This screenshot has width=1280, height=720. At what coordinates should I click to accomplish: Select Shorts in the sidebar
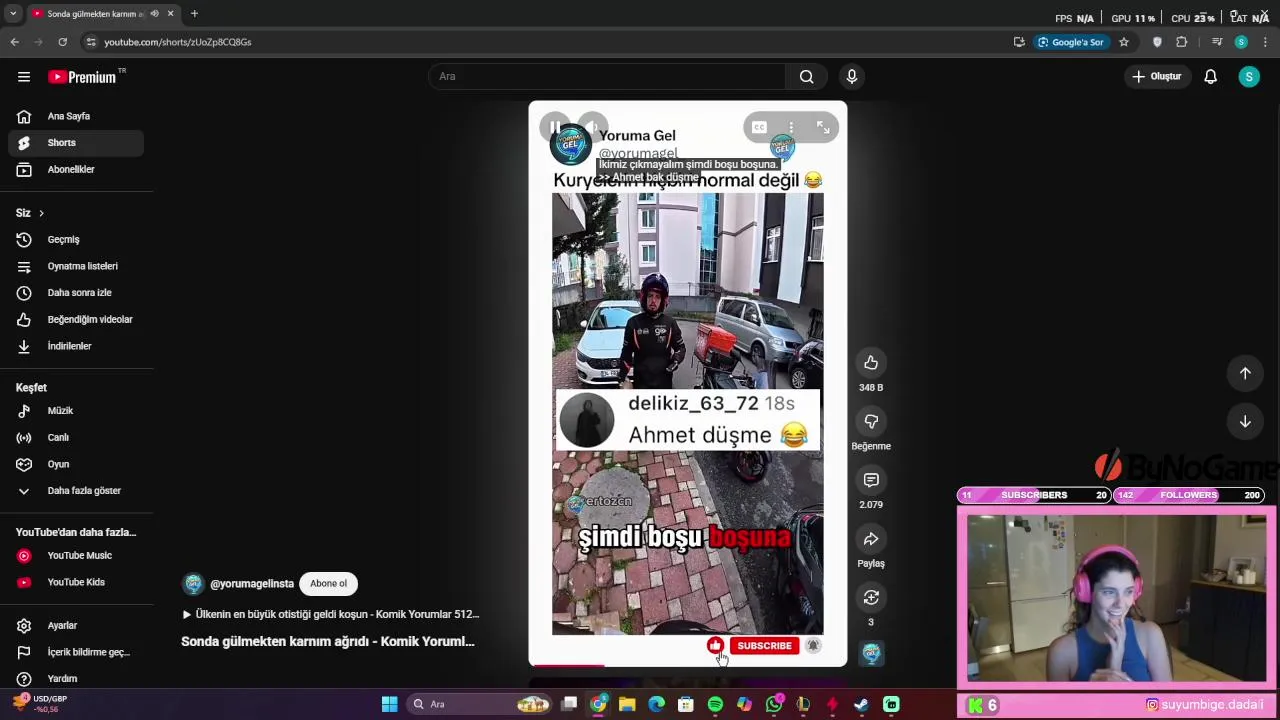(75, 143)
